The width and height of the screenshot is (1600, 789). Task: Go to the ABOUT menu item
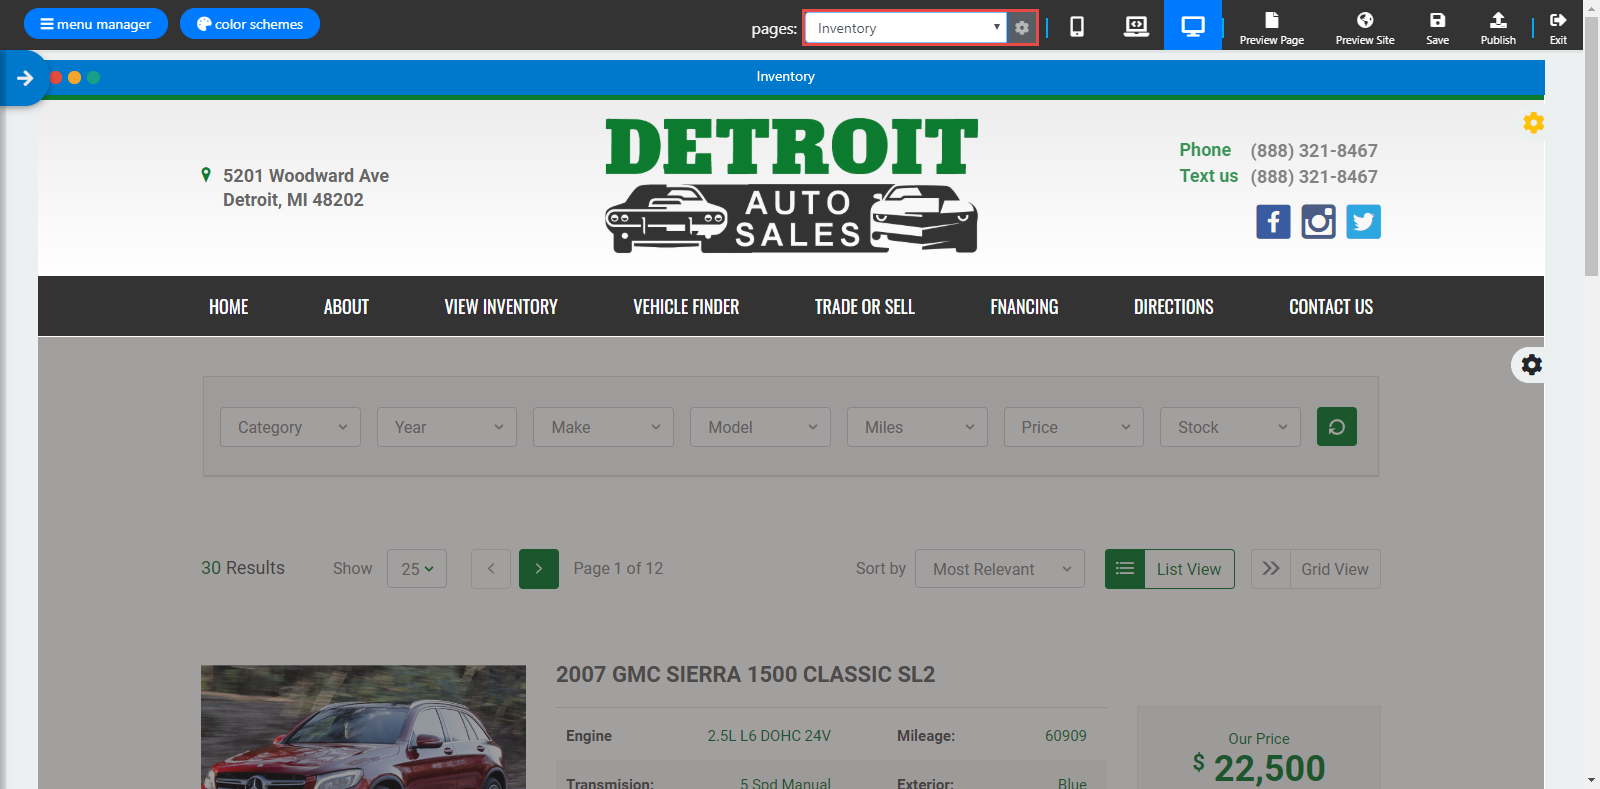tap(346, 307)
